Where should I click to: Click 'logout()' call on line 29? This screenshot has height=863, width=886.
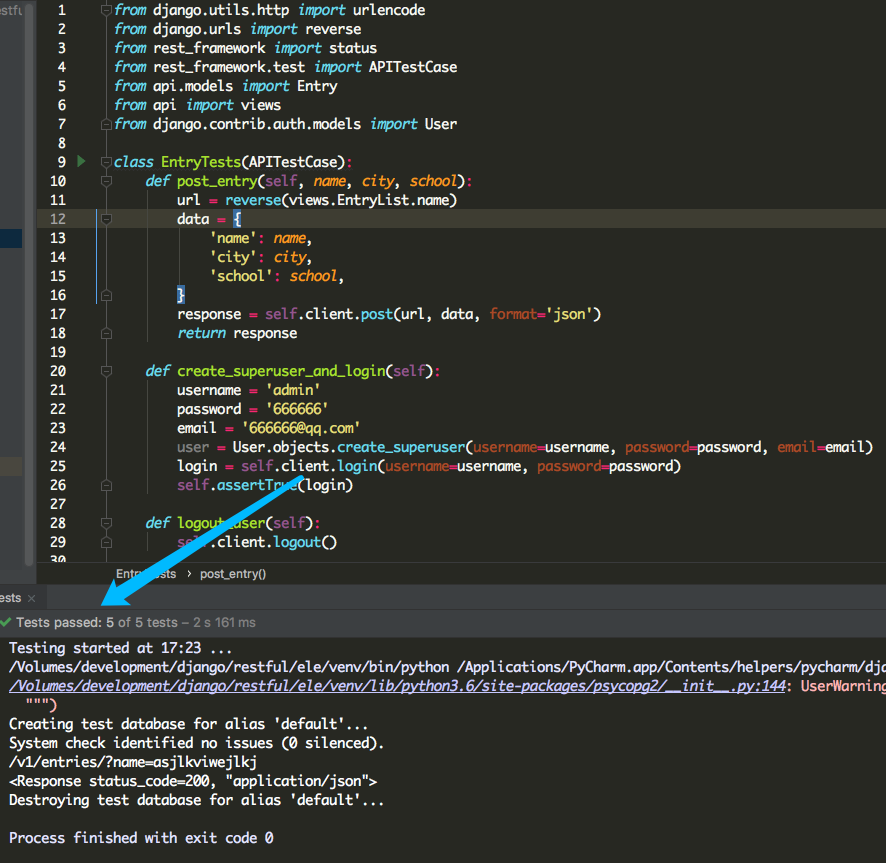pyautogui.click(x=305, y=542)
